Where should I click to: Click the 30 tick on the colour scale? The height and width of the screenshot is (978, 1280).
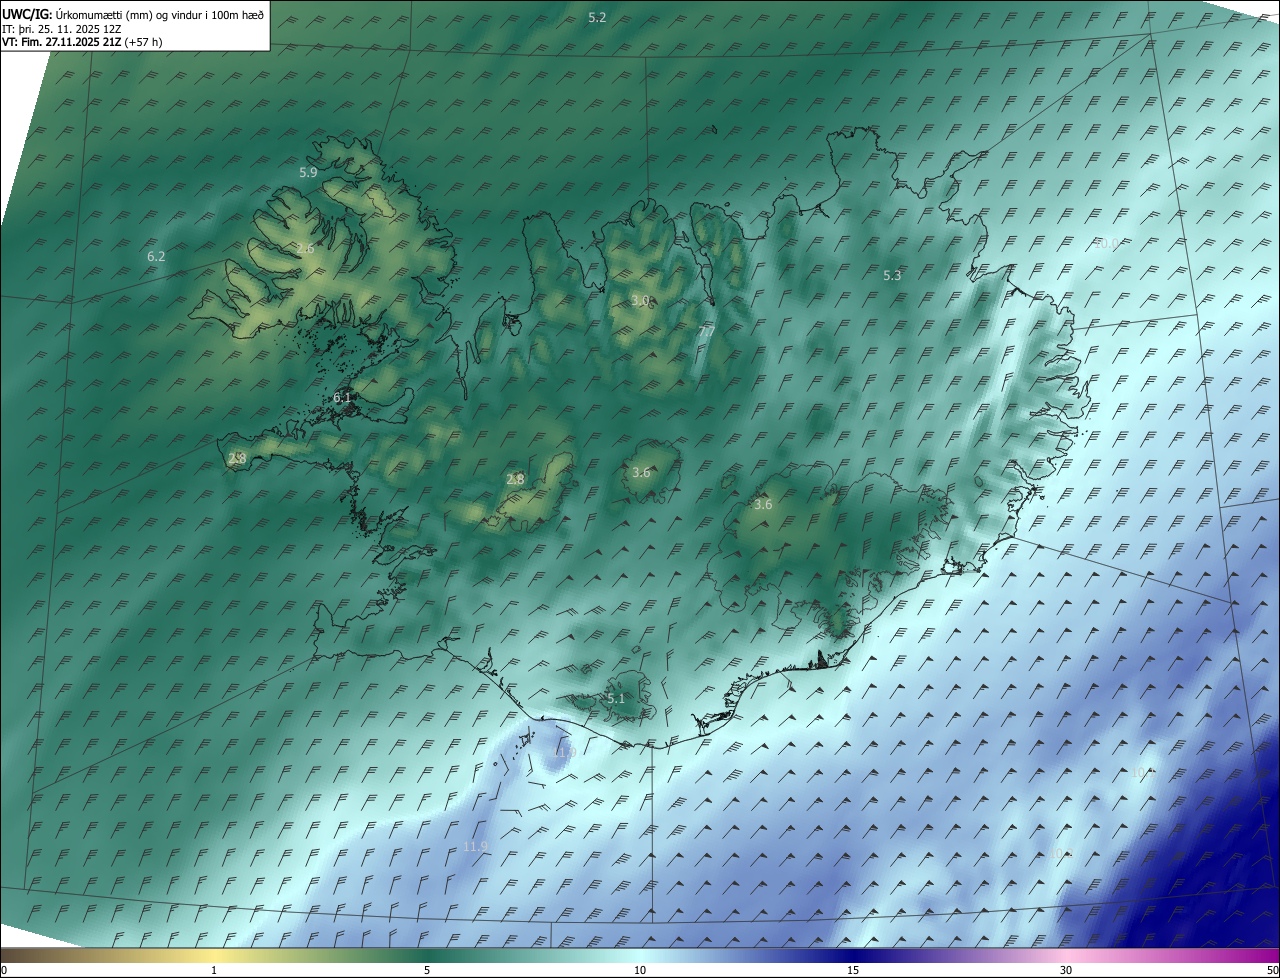tap(1066, 970)
